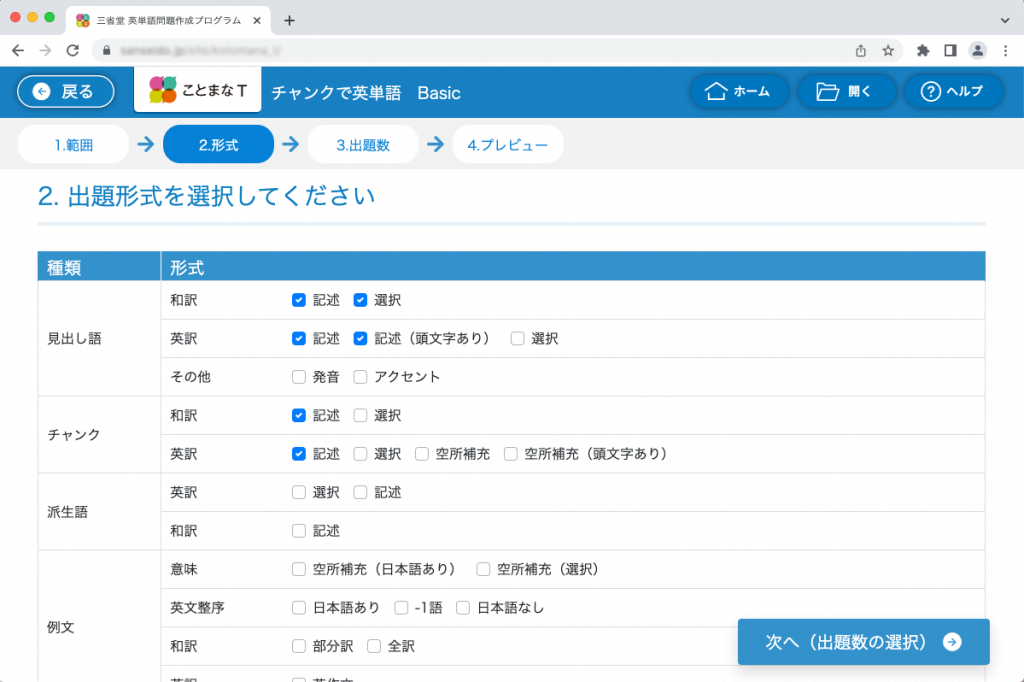Check 派生語 和訳 記述

point(298,531)
